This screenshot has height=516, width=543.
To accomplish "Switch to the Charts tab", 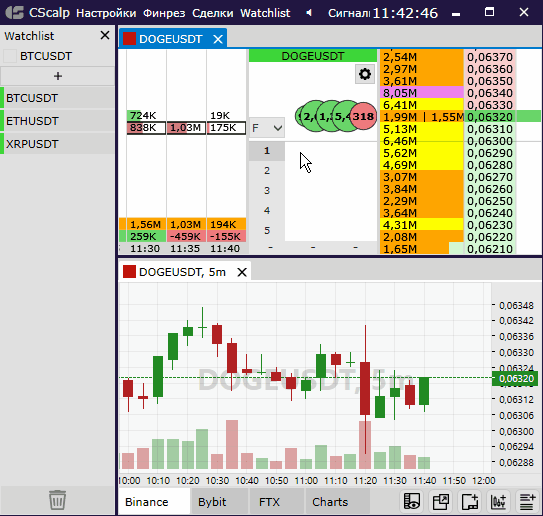I will point(330,502).
